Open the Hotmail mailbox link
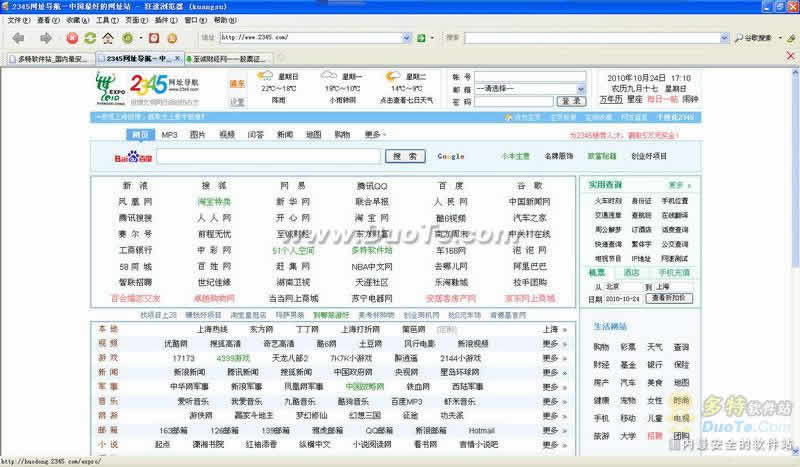 tap(481, 430)
